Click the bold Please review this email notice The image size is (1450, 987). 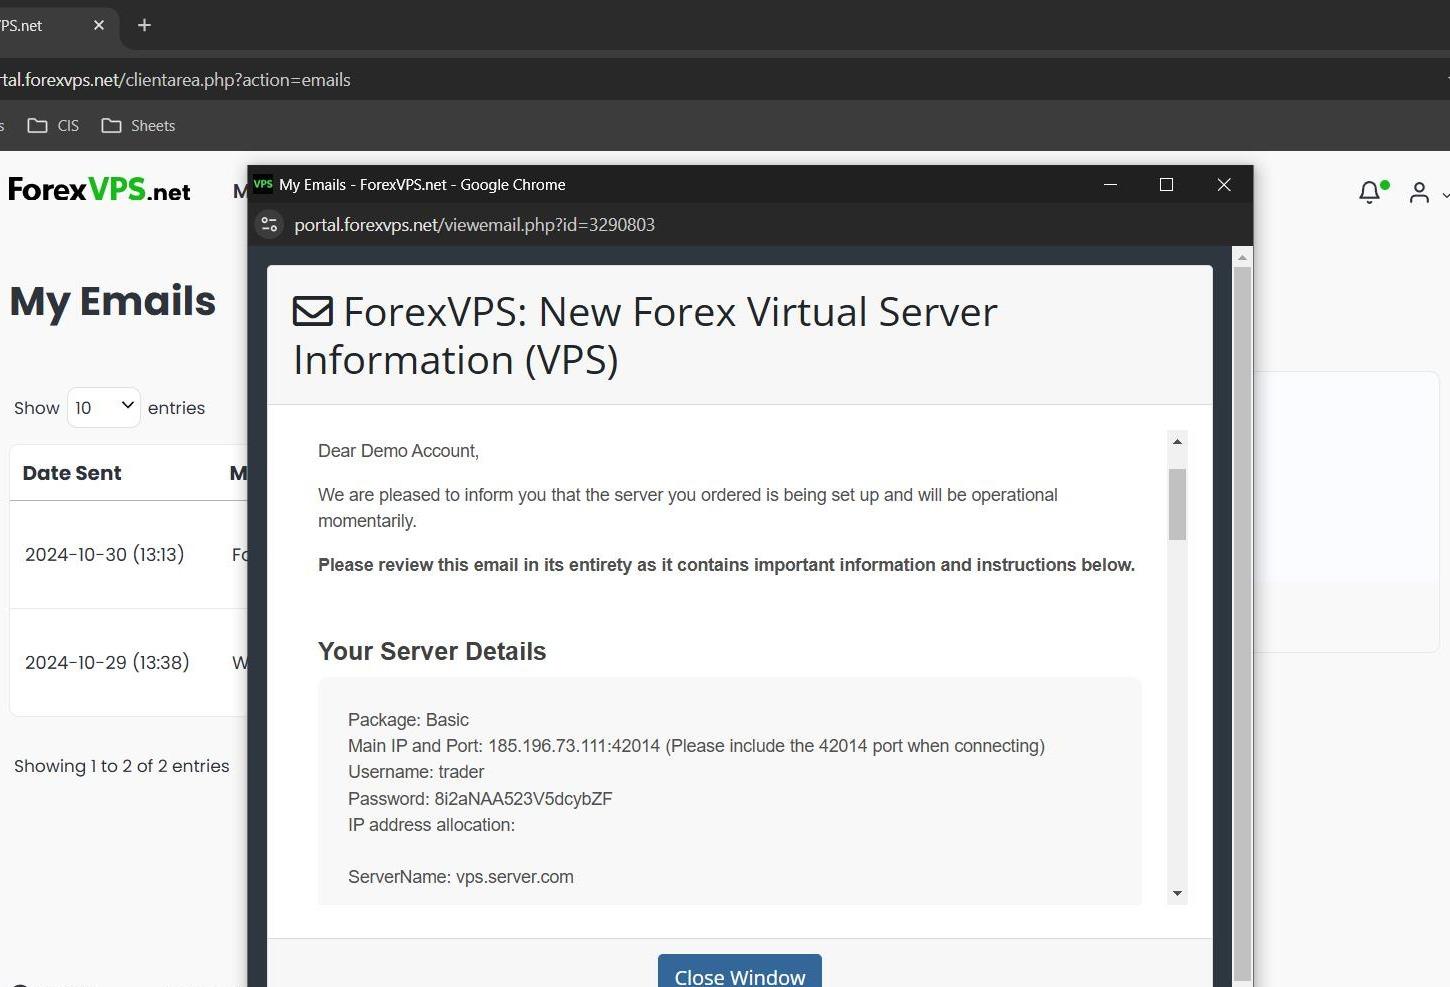click(727, 565)
